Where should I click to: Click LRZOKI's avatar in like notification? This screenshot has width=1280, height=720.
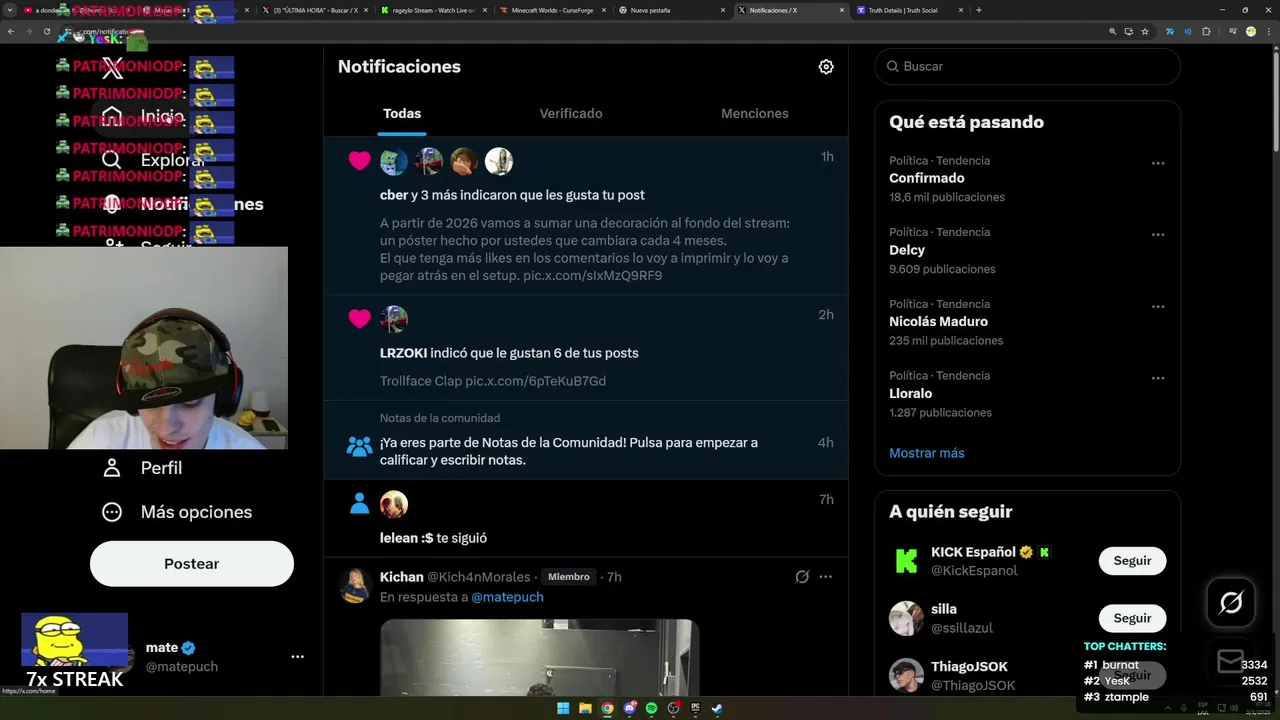point(394,319)
